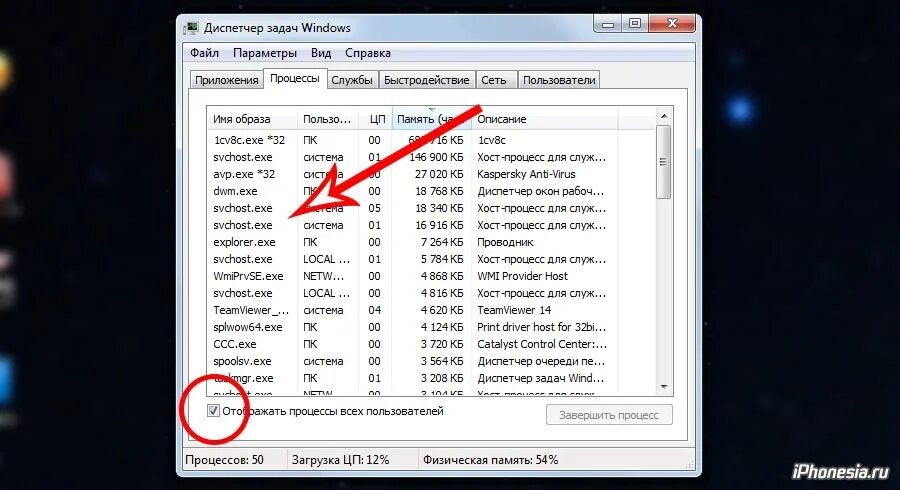Click Процессов: 50 in status bar
This screenshot has width=900, height=490.
coord(224,460)
